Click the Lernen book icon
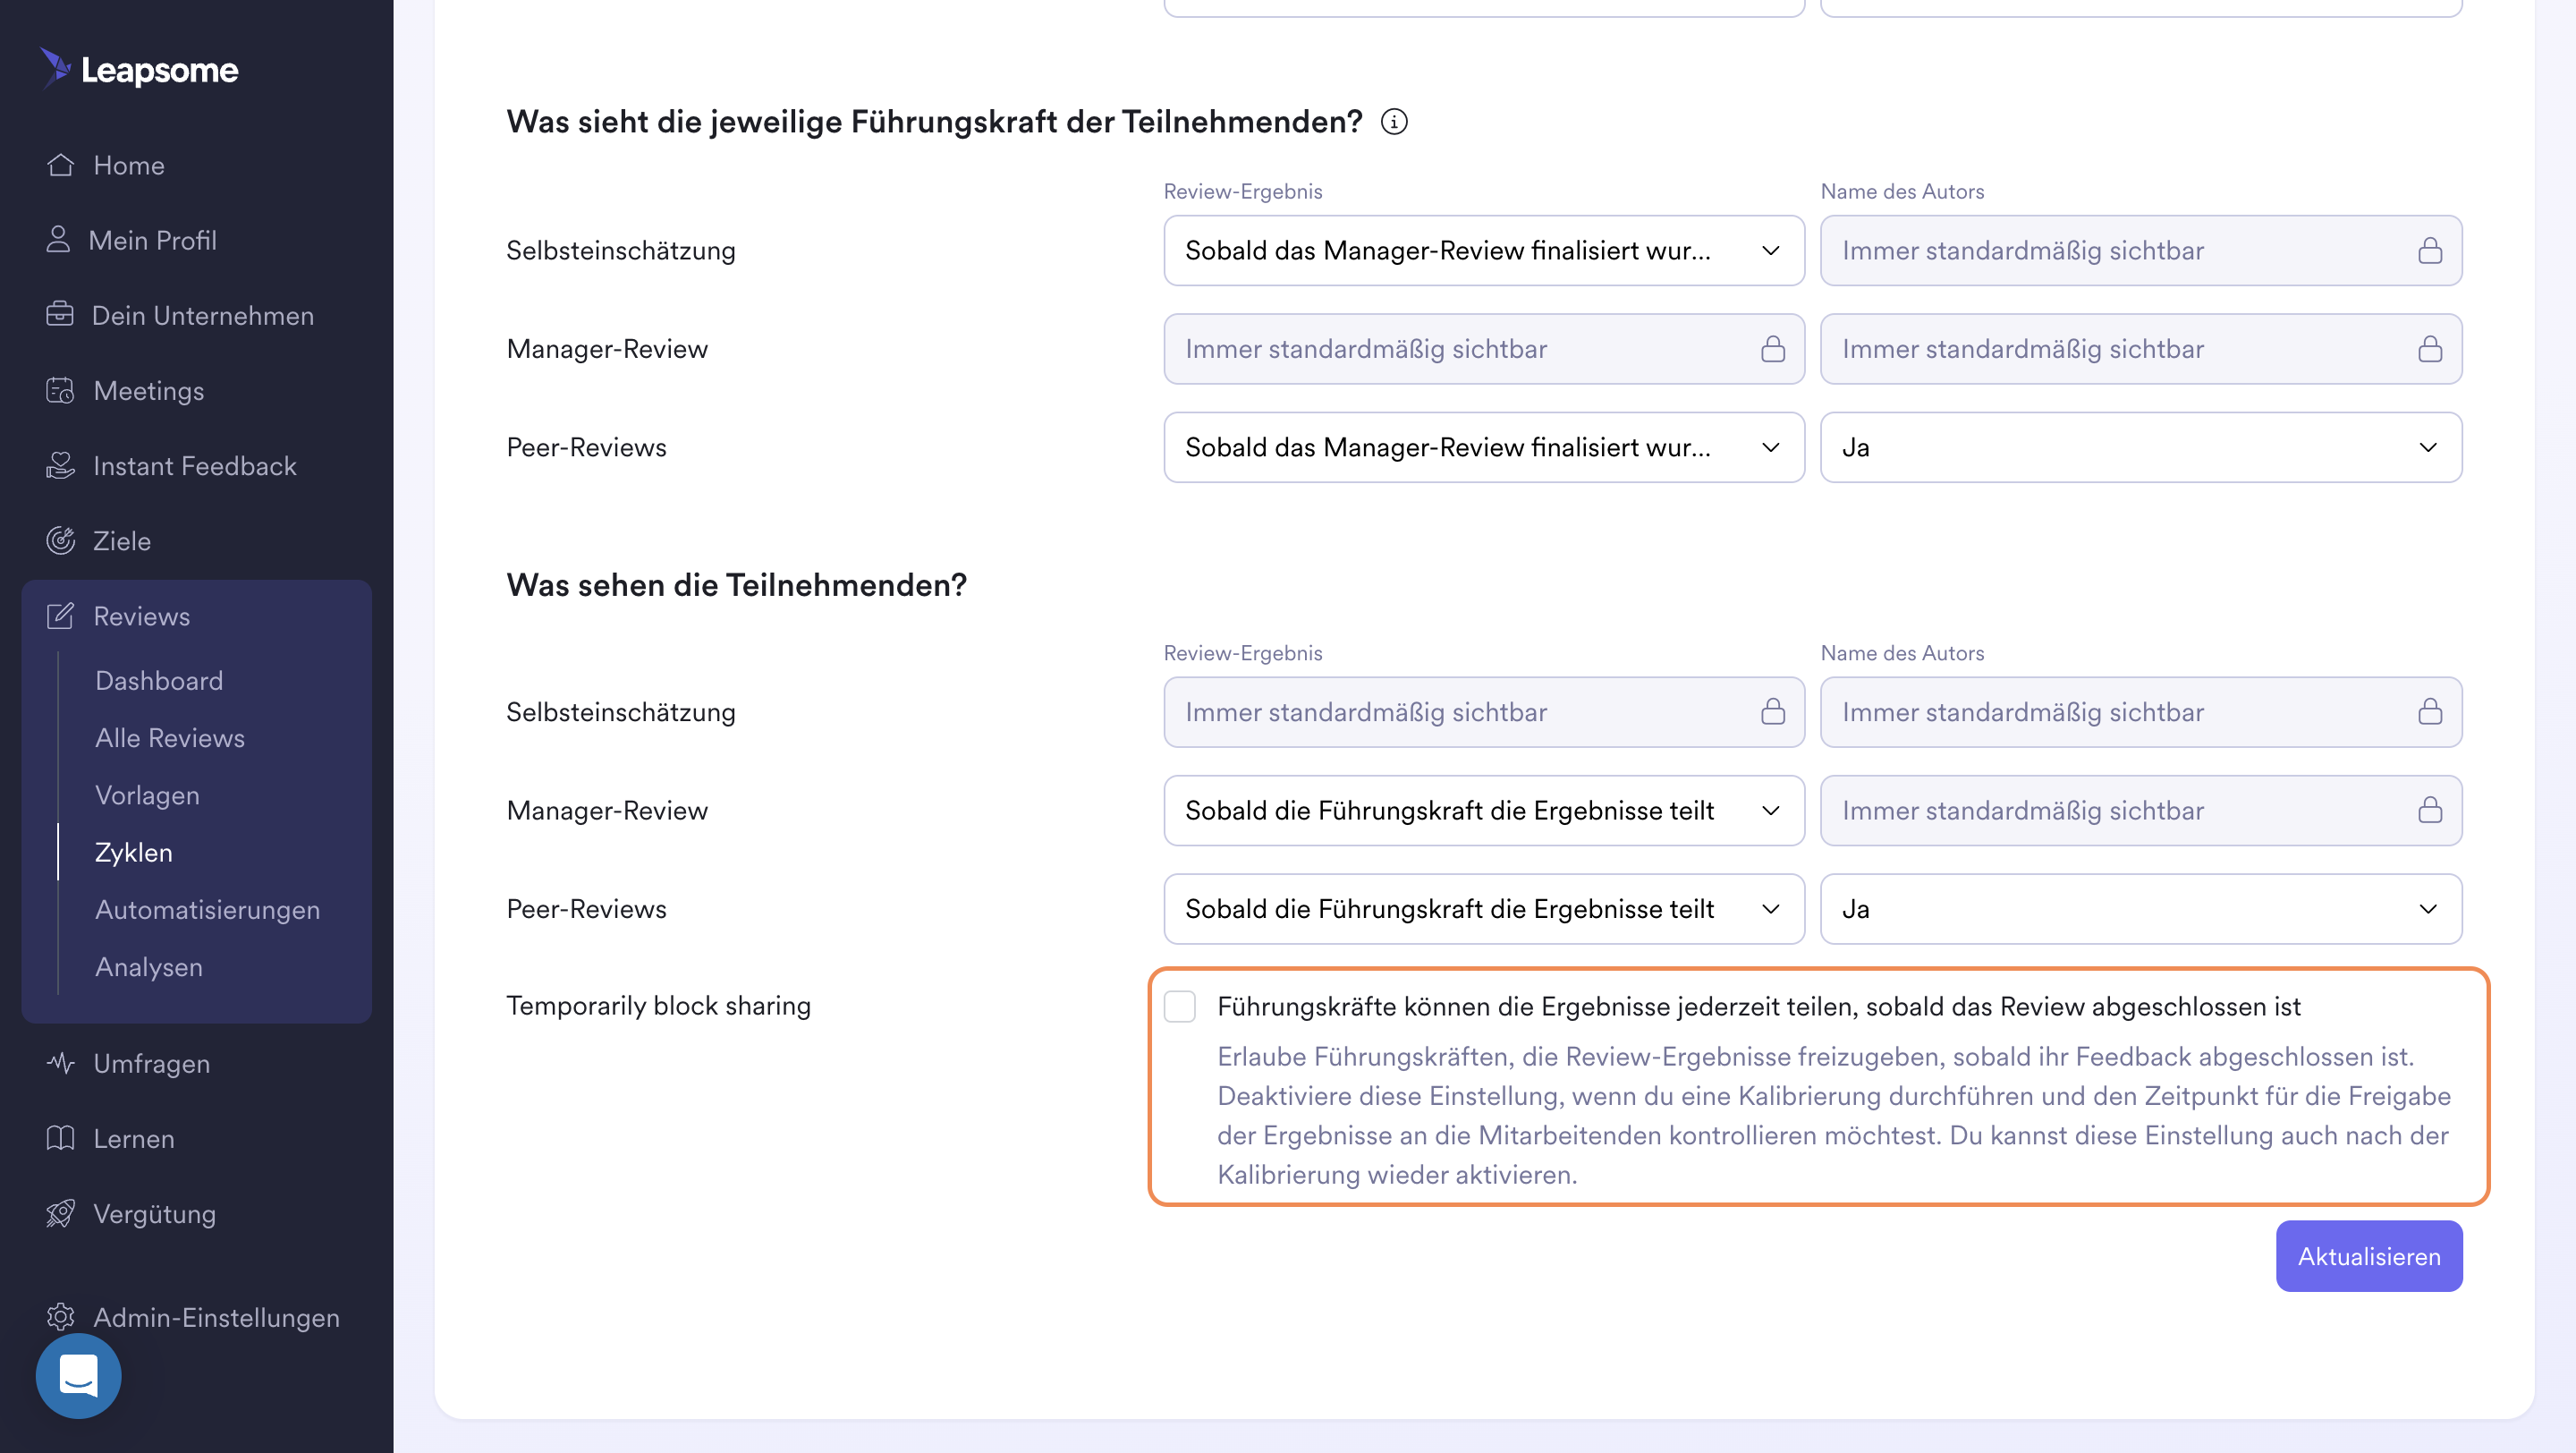The width and height of the screenshot is (2576, 1453). tap(60, 1138)
